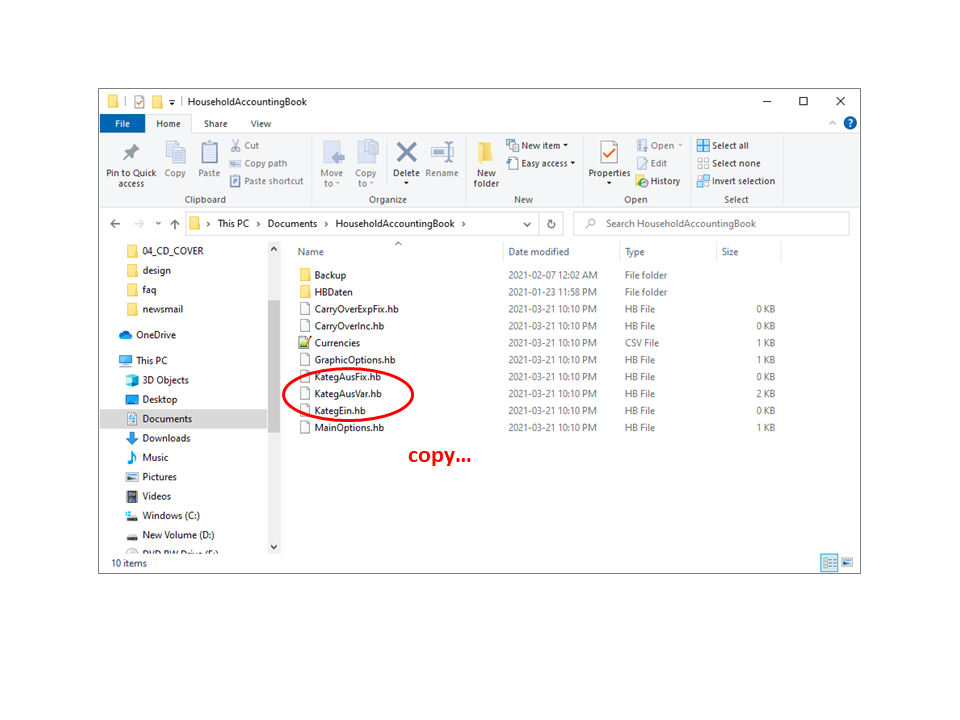
Task: Click the Up arrow navigation button
Action: (175, 224)
